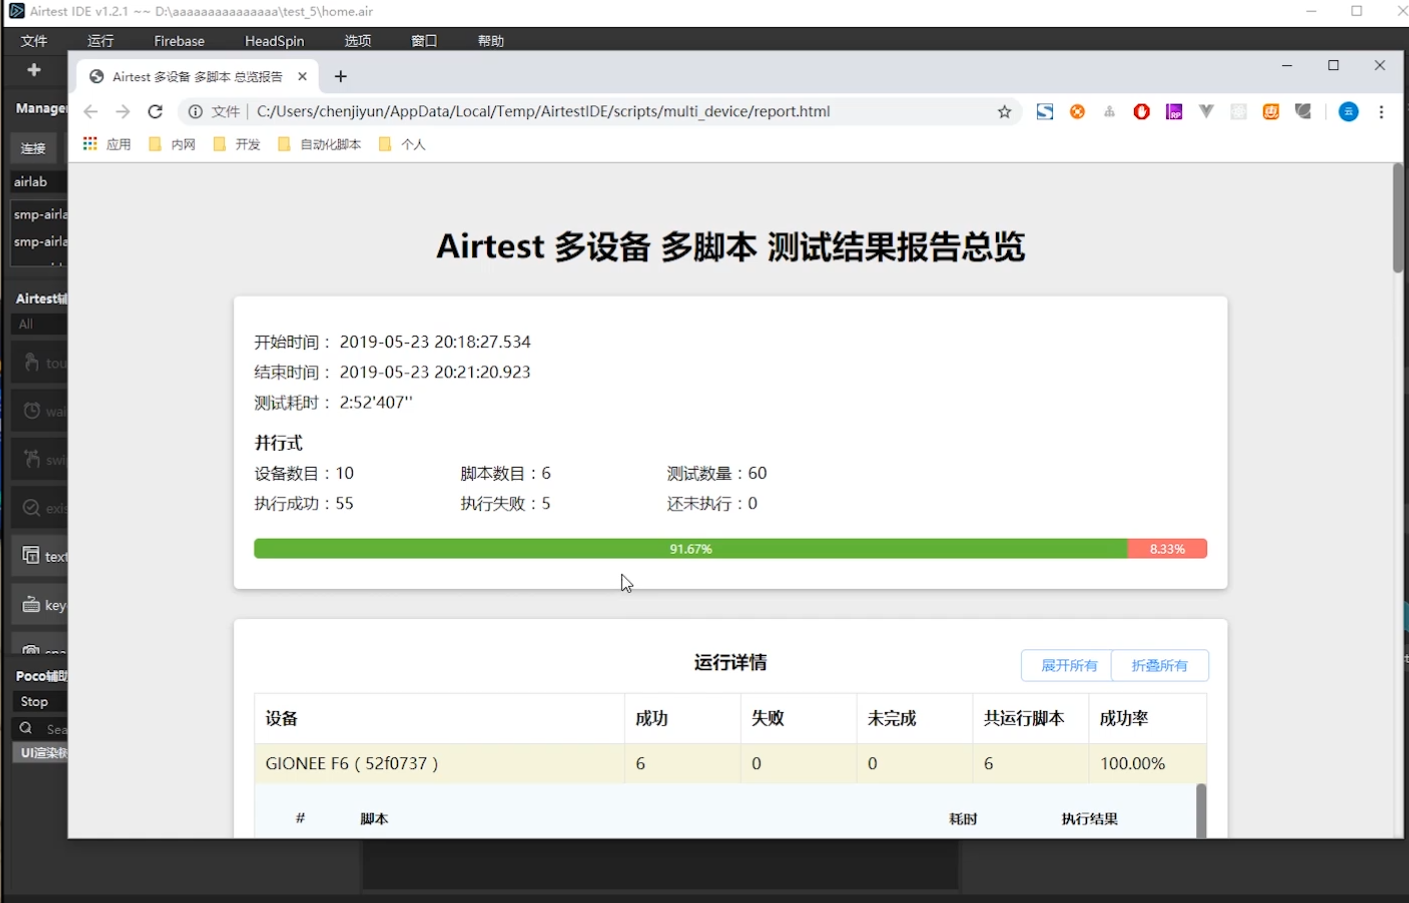The image size is (1409, 903).
Task: Open the 运行 menu in Airtest IDE
Action: tap(101, 41)
